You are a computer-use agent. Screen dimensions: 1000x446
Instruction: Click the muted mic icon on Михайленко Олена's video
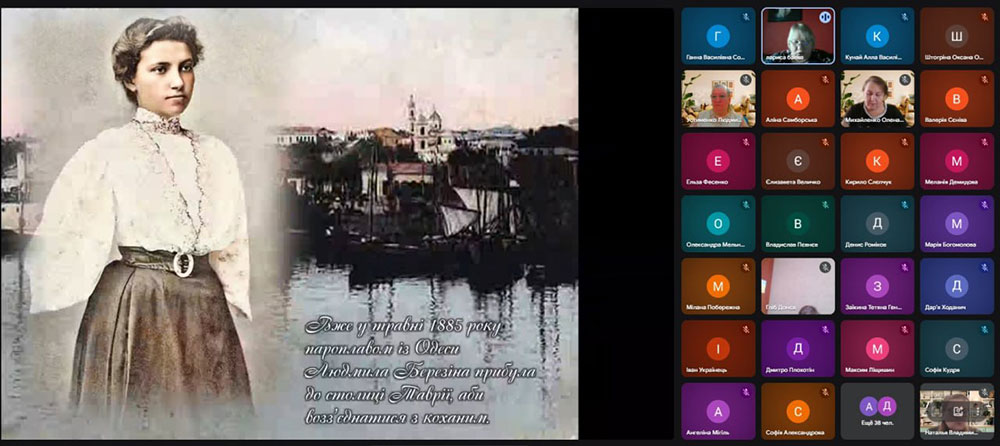coord(905,79)
